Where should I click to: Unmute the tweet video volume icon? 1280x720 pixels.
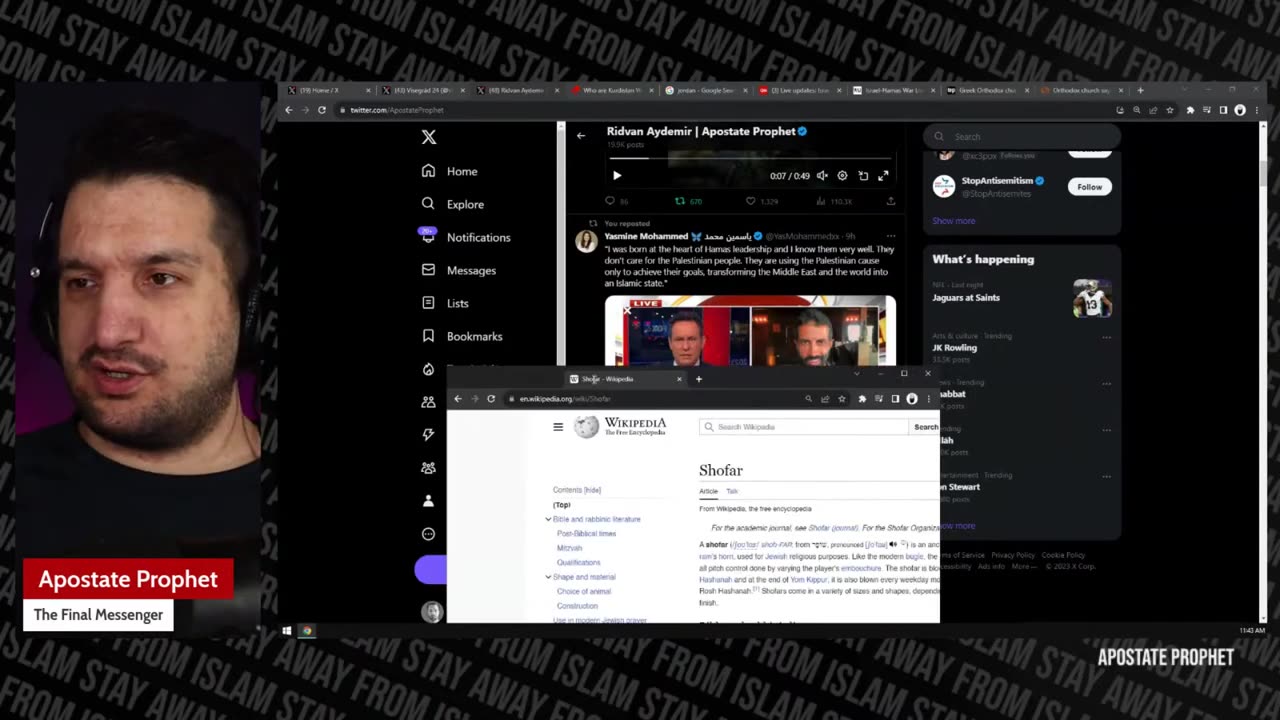[822, 176]
